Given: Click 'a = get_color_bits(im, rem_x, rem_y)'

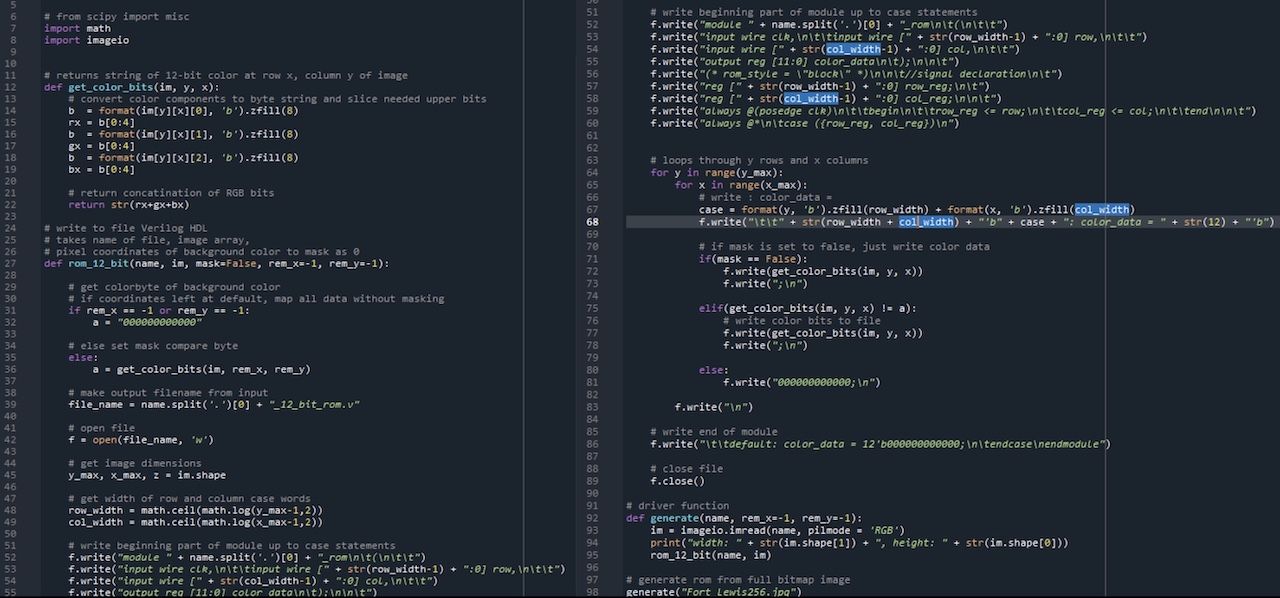Looking at the screenshot, I should [201, 369].
